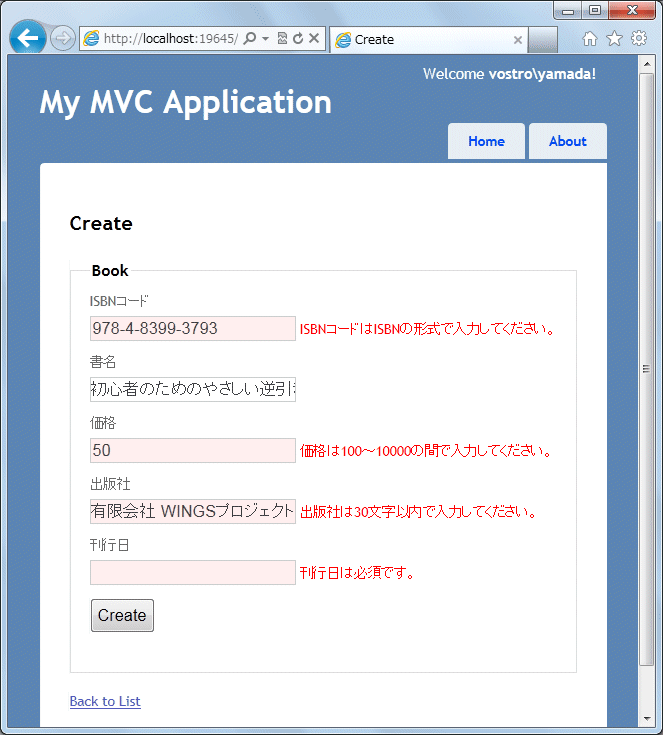Open the About menu tab
This screenshot has width=663, height=735.
(x=567, y=141)
